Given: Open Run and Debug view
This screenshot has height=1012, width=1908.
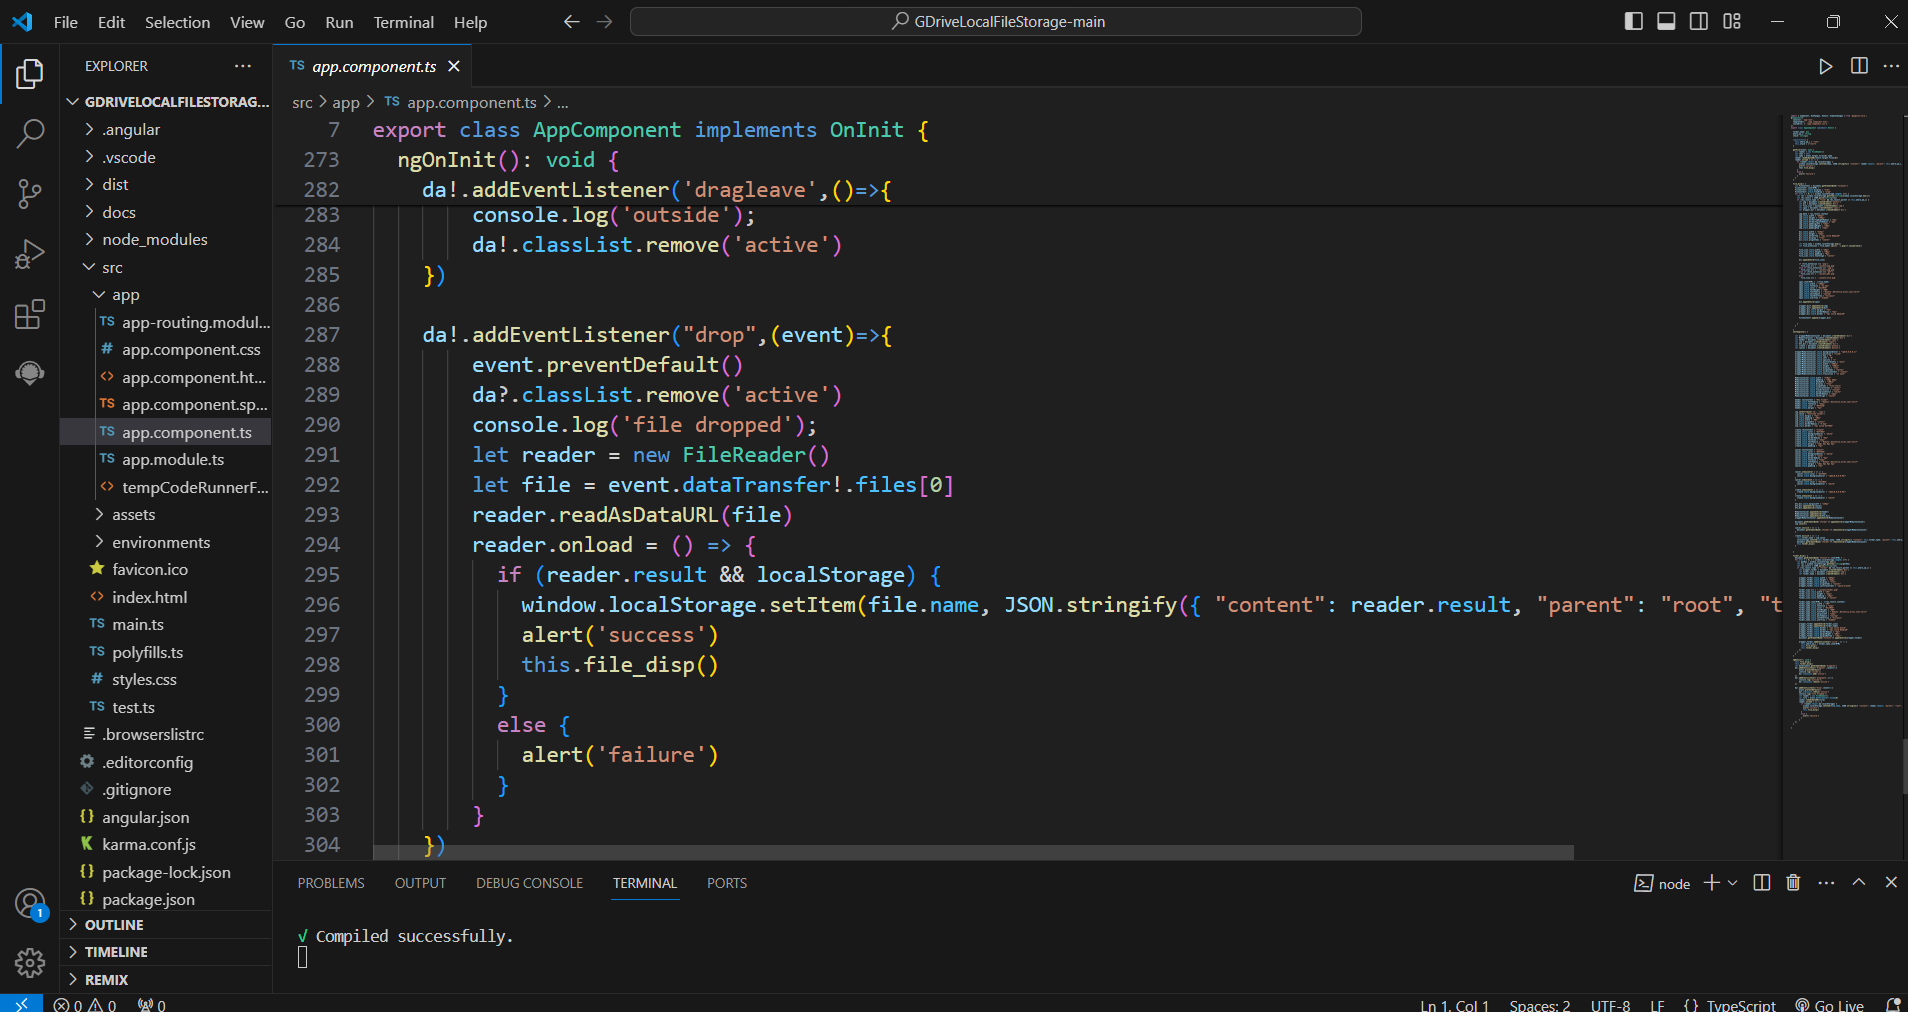Looking at the screenshot, I should click(x=30, y=255).
